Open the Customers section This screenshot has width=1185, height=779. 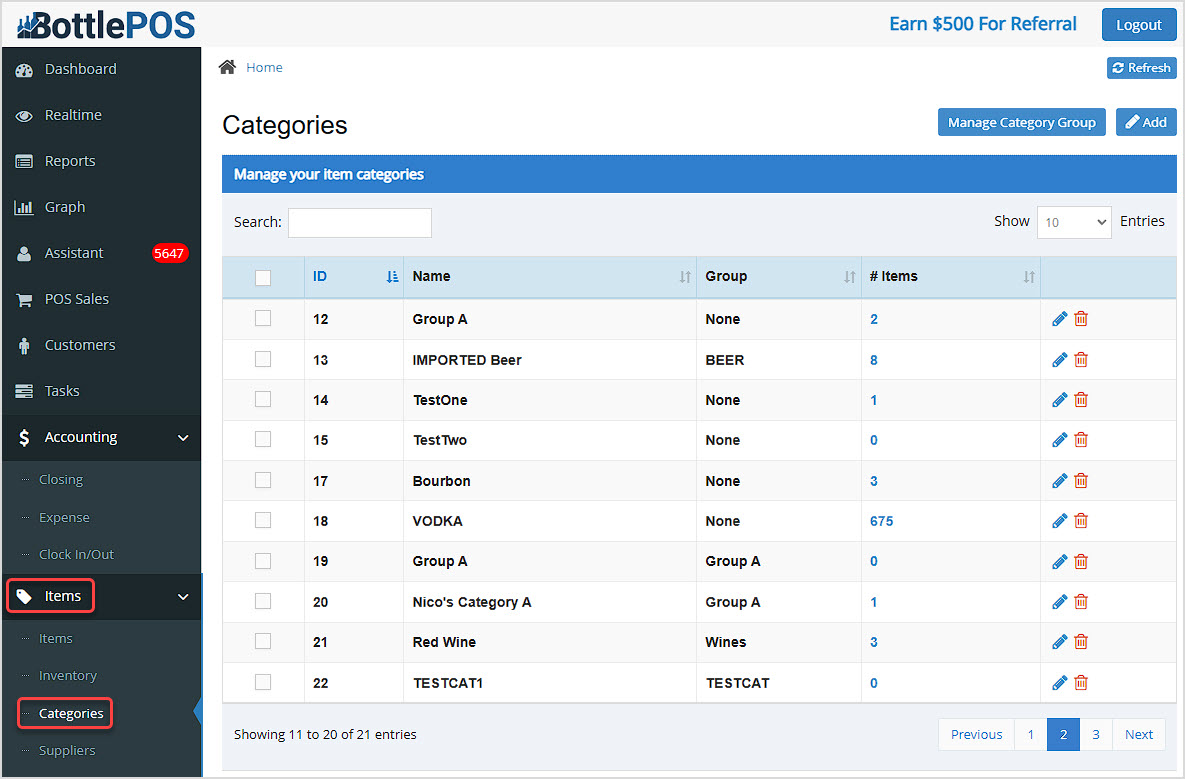25,344
